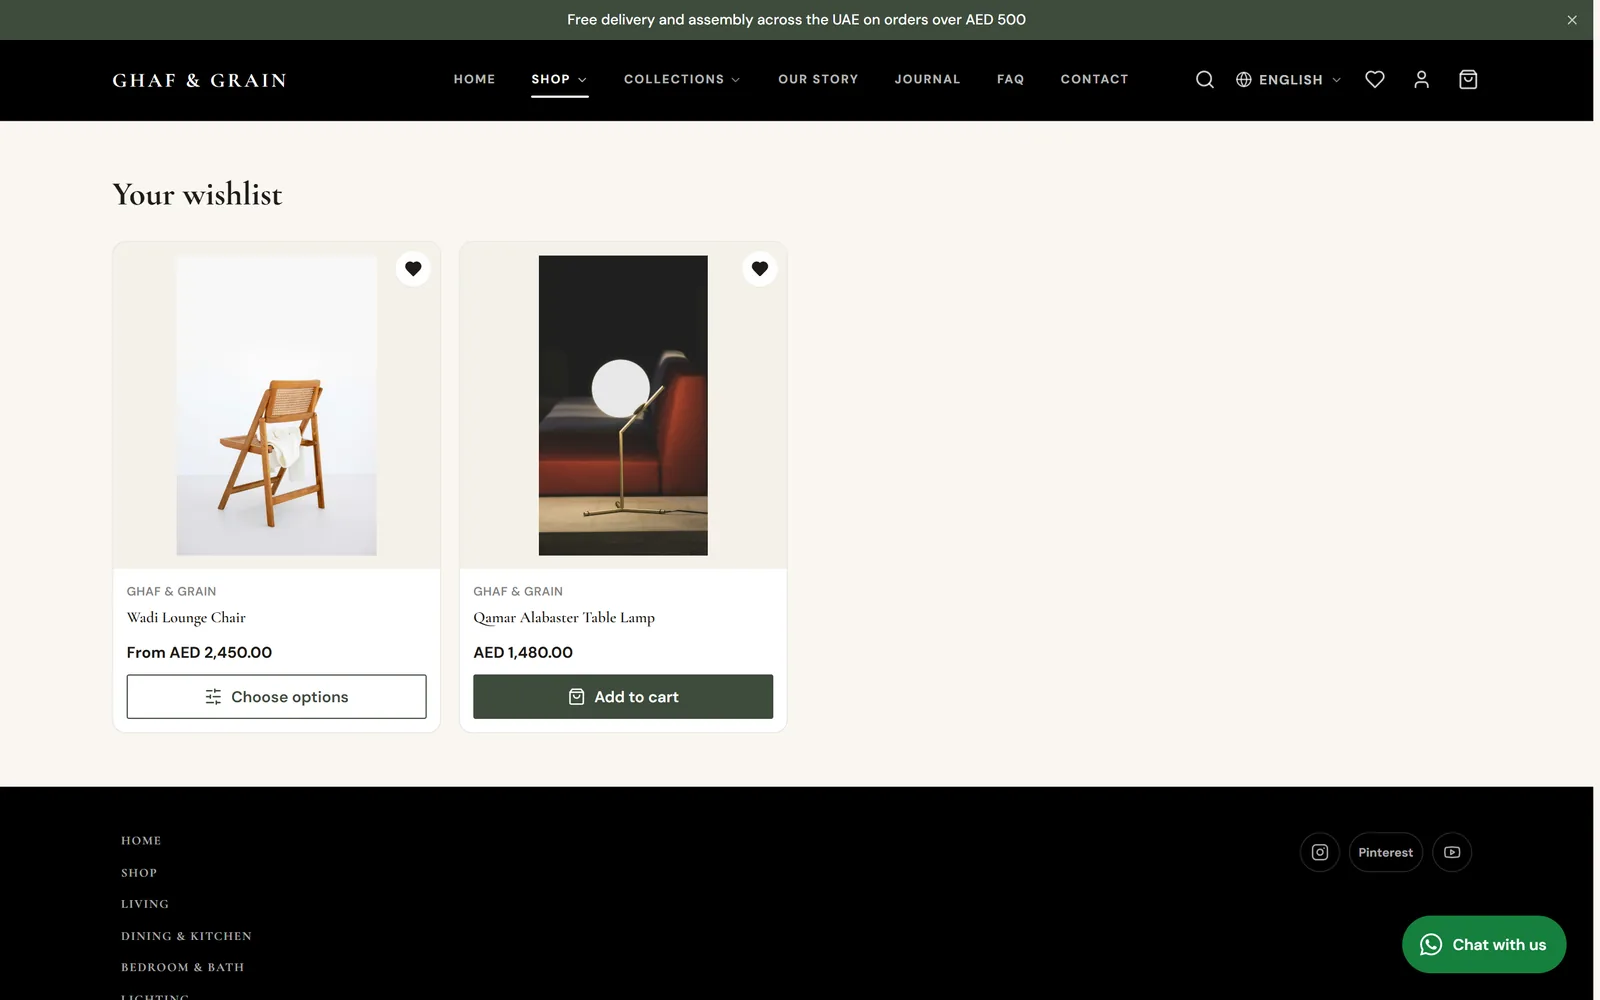Open the FAQ page
This screenshot has height=1000, width=1600.
point(1010,79)
